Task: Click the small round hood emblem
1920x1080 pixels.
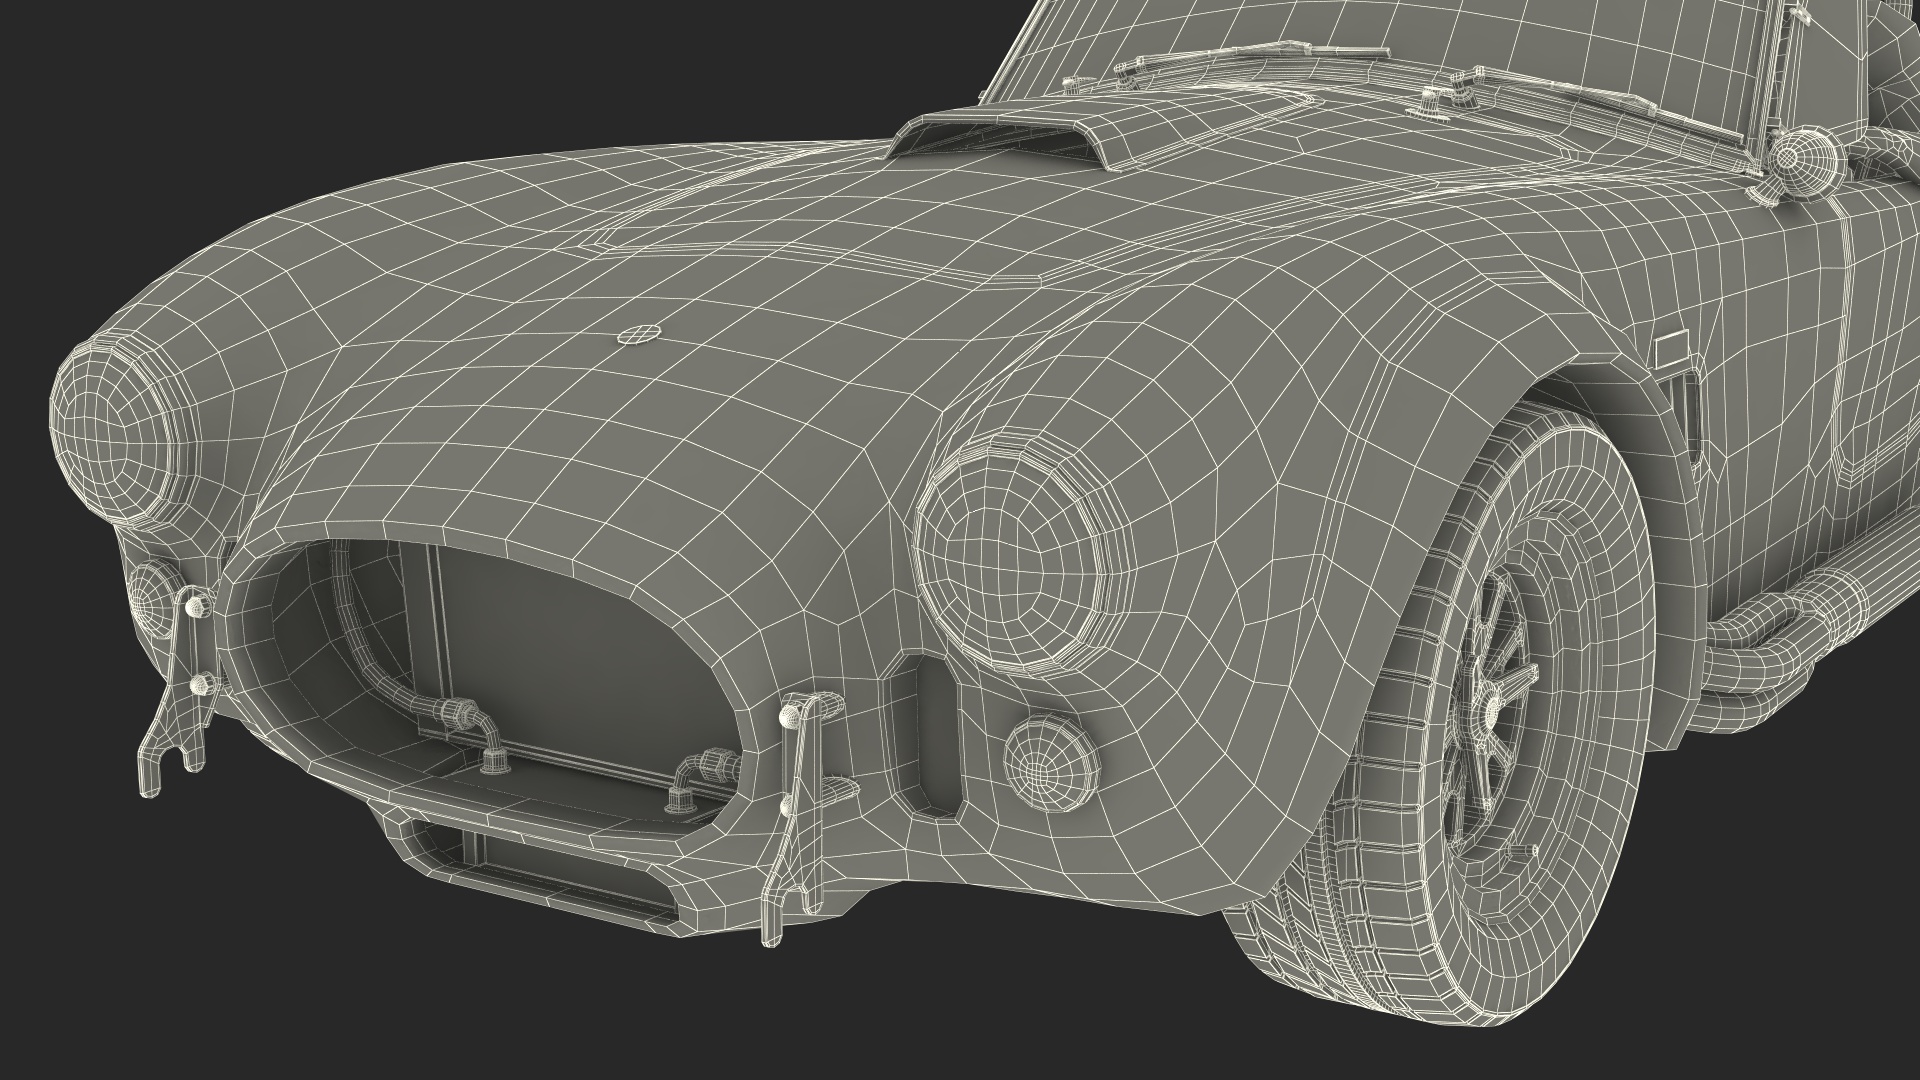Action: coord(640,333)
